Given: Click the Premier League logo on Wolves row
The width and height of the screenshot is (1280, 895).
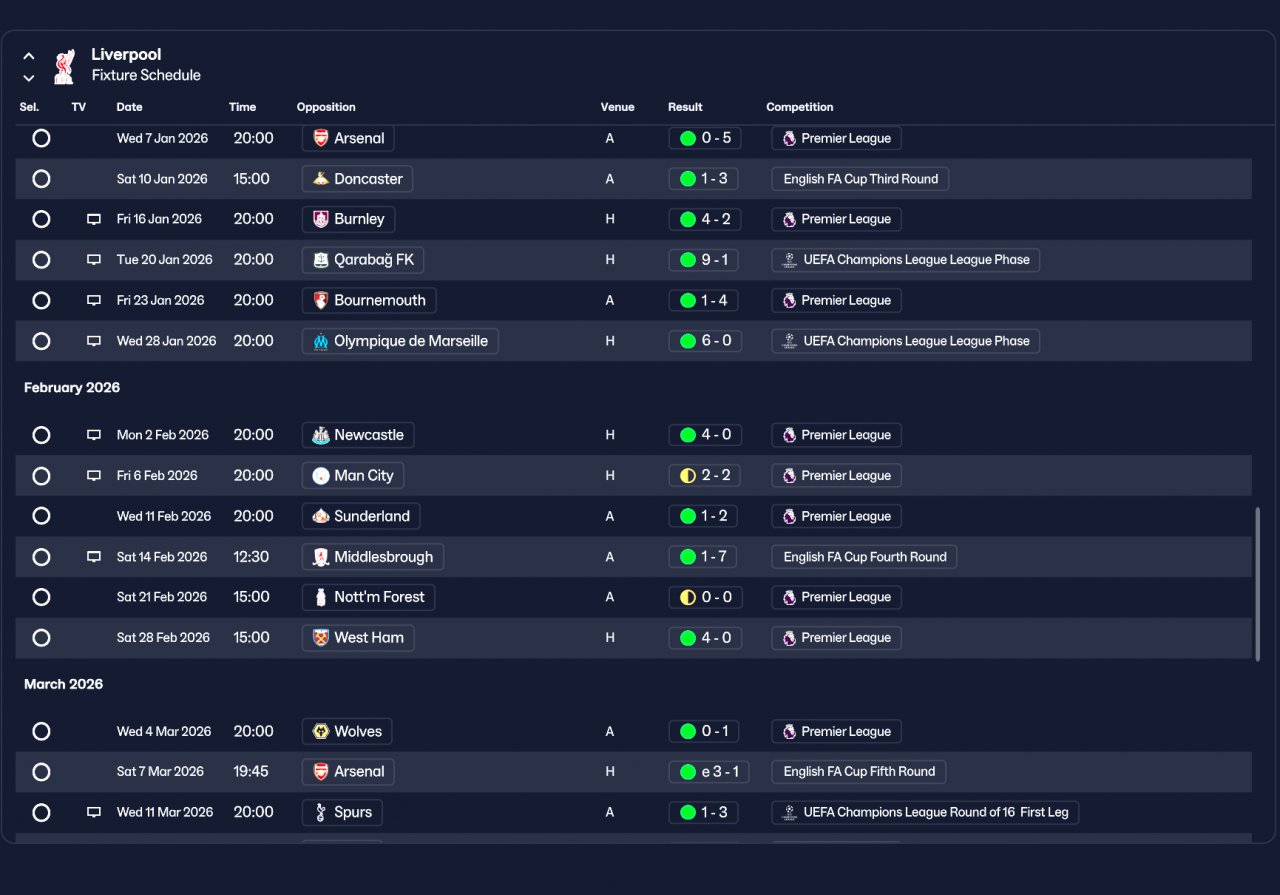Looking at the screenshot, I should [789, 731].
